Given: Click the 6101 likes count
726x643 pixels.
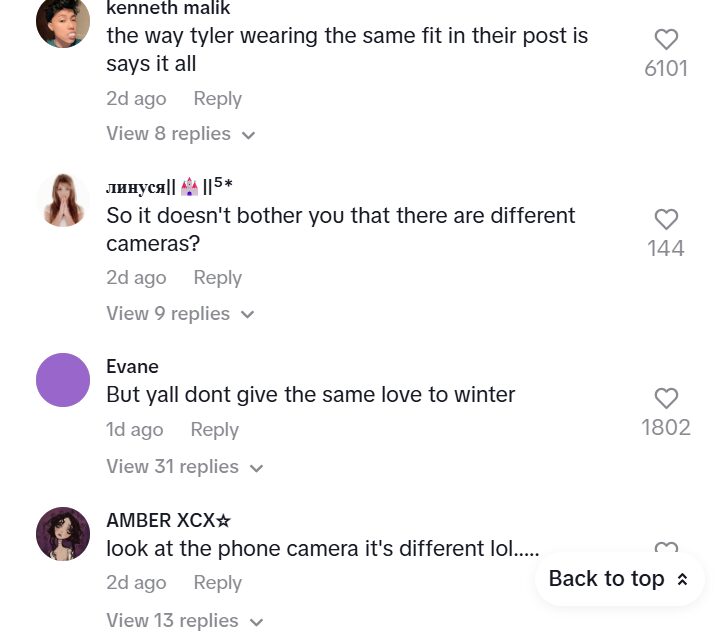Looking at the screenshot, I should (x=666, y=69).
